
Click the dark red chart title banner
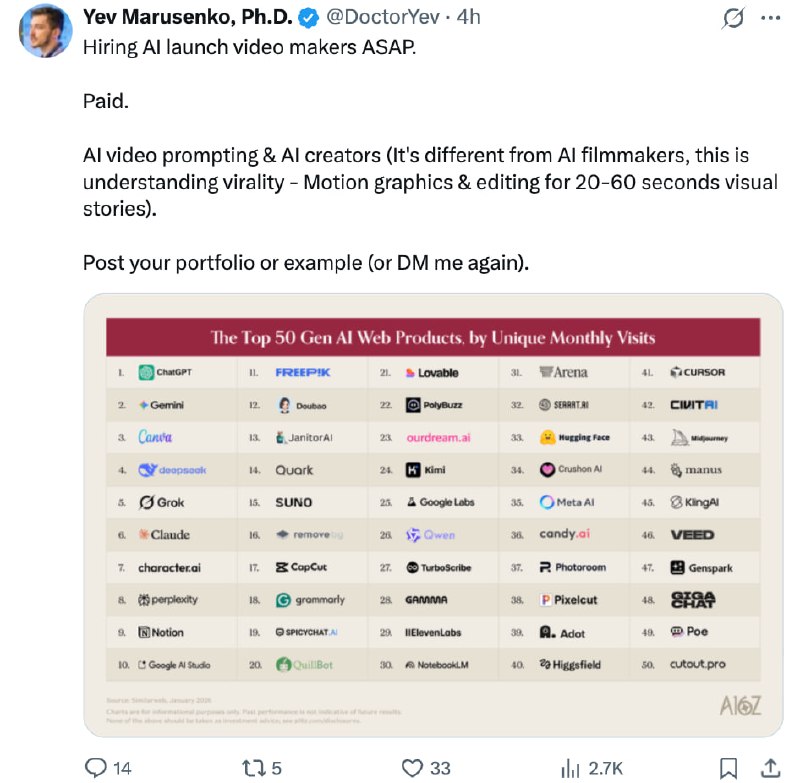click(433, 337)
